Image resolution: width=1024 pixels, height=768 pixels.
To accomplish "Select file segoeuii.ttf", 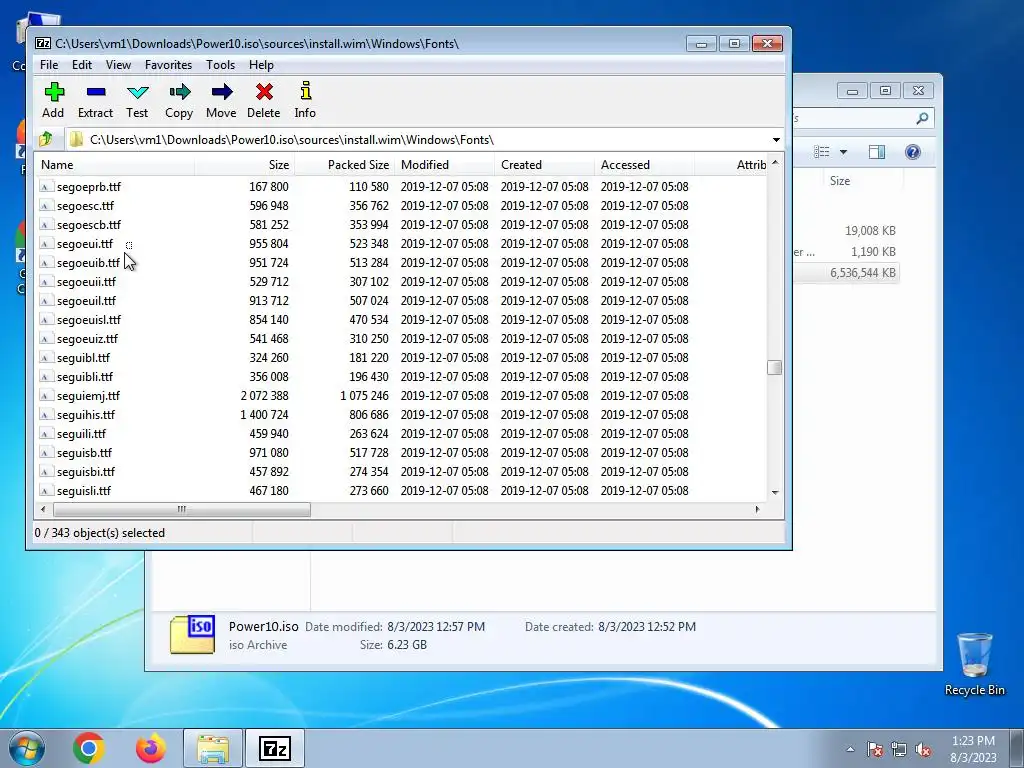I will click(x=86, y=281).
